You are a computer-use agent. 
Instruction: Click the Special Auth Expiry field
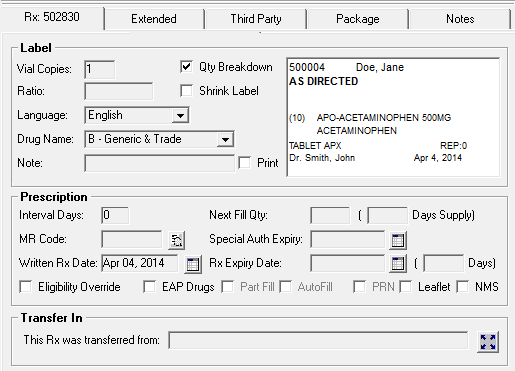[x=347, y=239]
